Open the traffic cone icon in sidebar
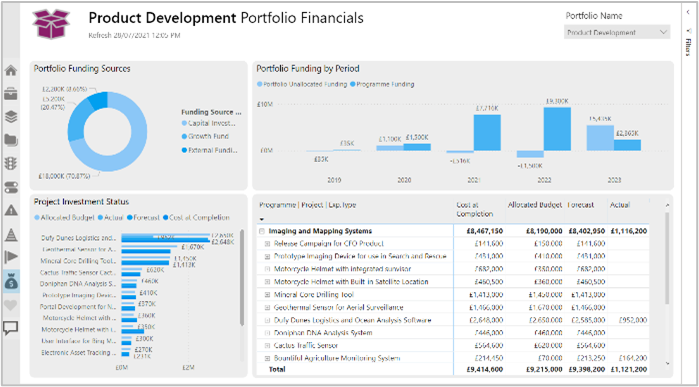Image resolution: width=699 pixels, height=387 pixels. pos(11,234)
